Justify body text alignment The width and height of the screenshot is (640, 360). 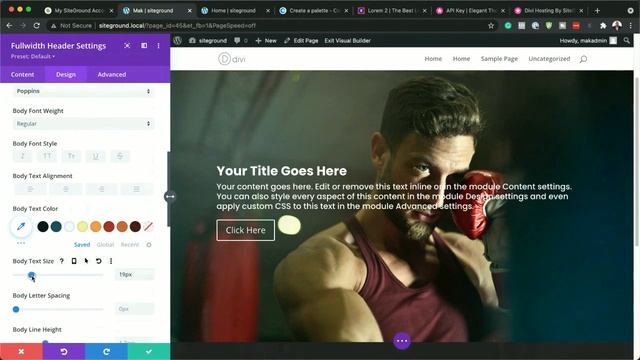point(136,189)
